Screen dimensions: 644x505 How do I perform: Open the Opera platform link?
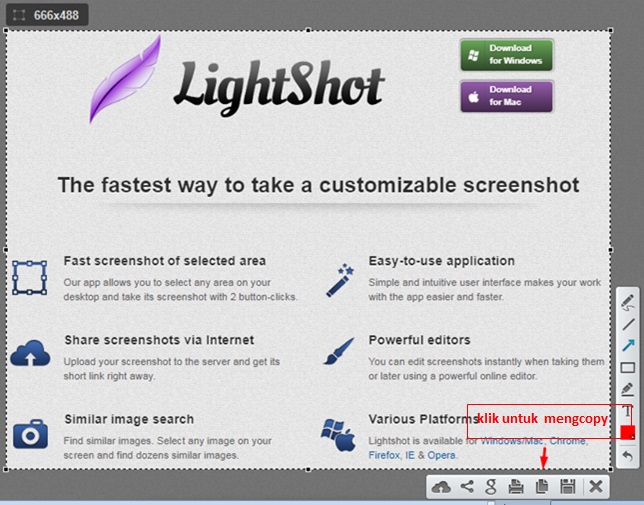point(441,455)
